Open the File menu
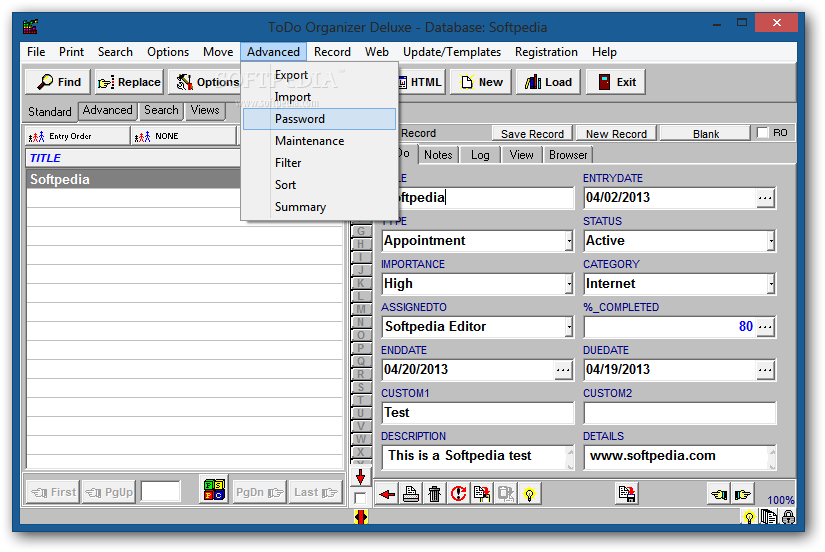Viewport: 825px width, 552px height. coord(36,52)
